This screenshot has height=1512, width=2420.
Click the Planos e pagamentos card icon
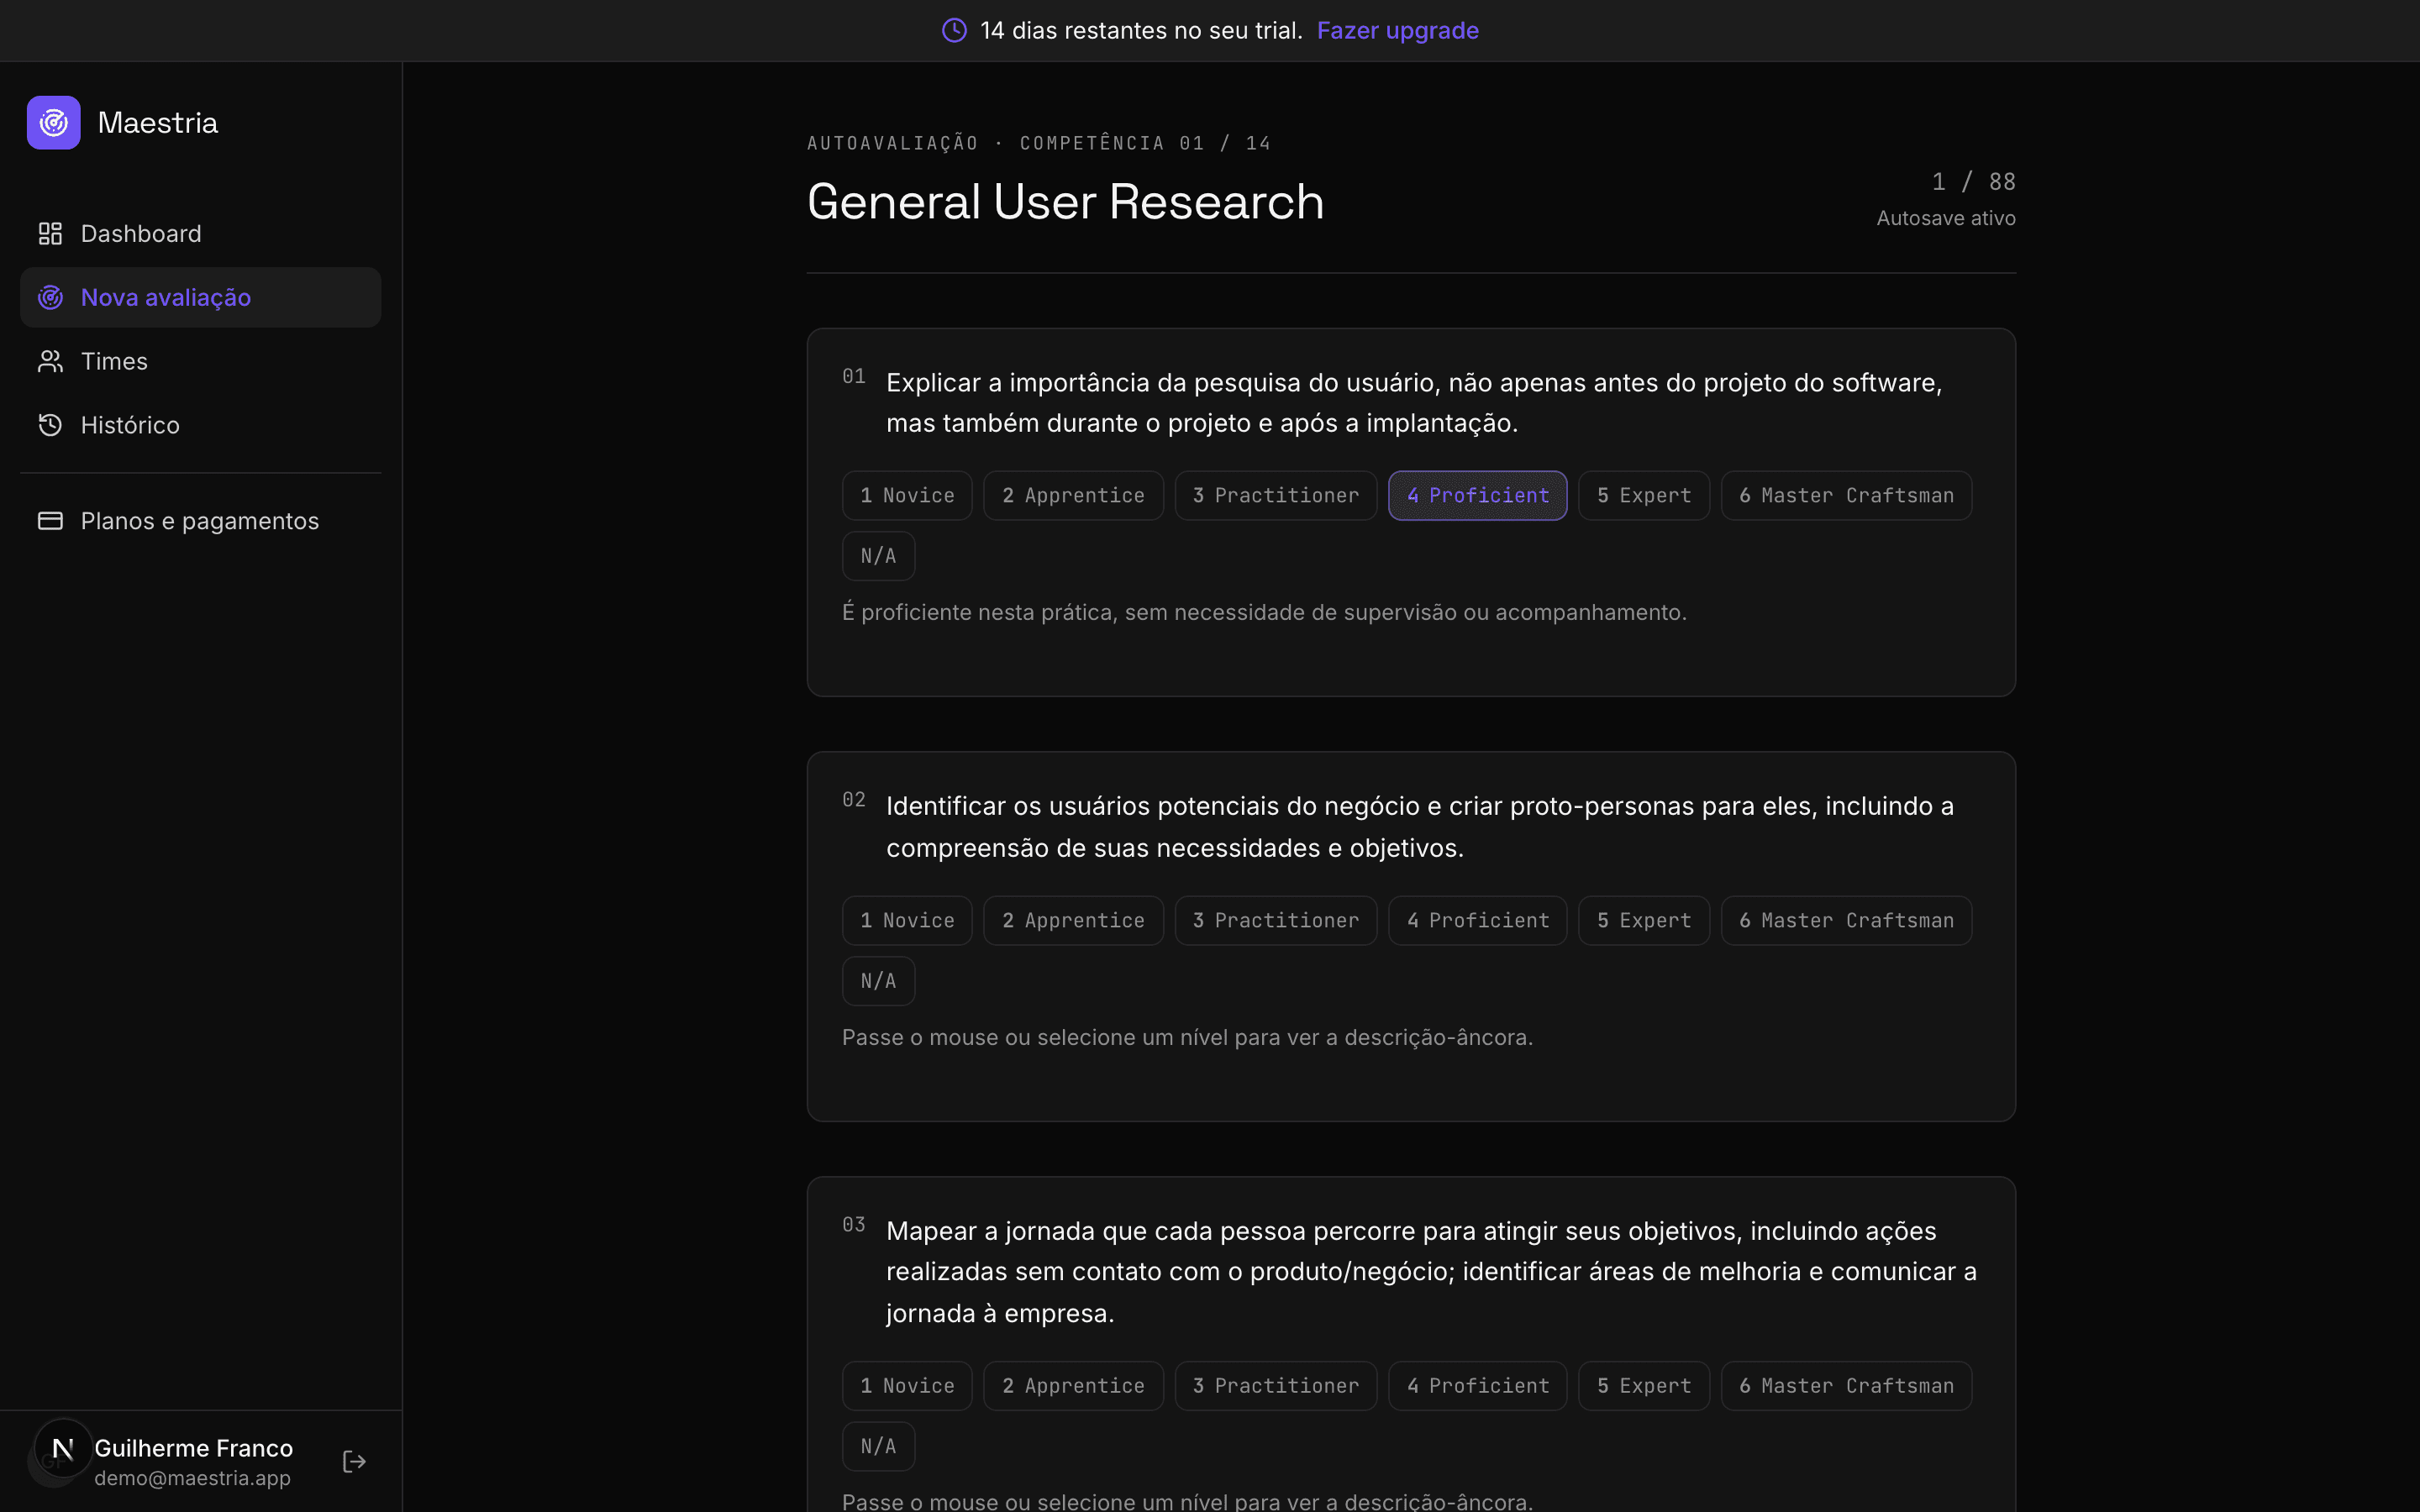click(x=50, y=521)
